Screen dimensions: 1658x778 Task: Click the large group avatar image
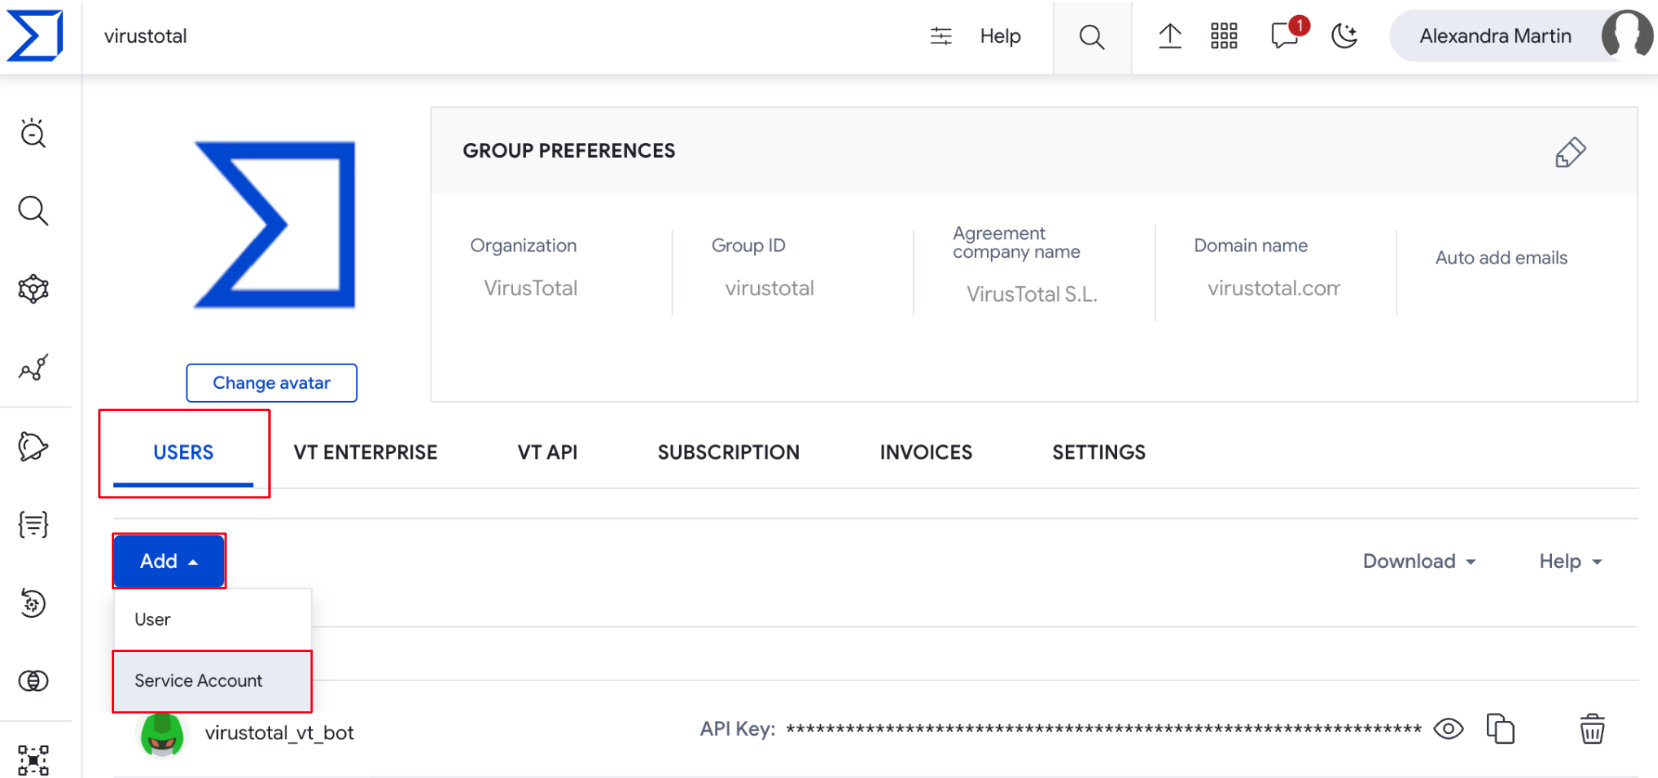274,225
